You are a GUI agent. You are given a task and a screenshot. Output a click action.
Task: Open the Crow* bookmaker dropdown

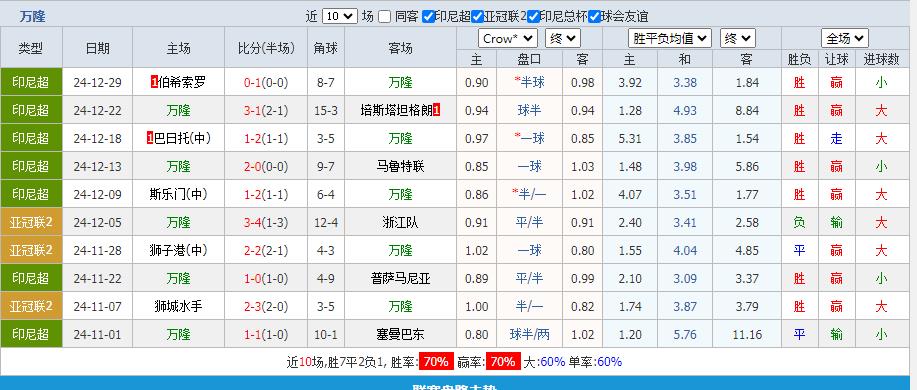(x=508, y=39)
